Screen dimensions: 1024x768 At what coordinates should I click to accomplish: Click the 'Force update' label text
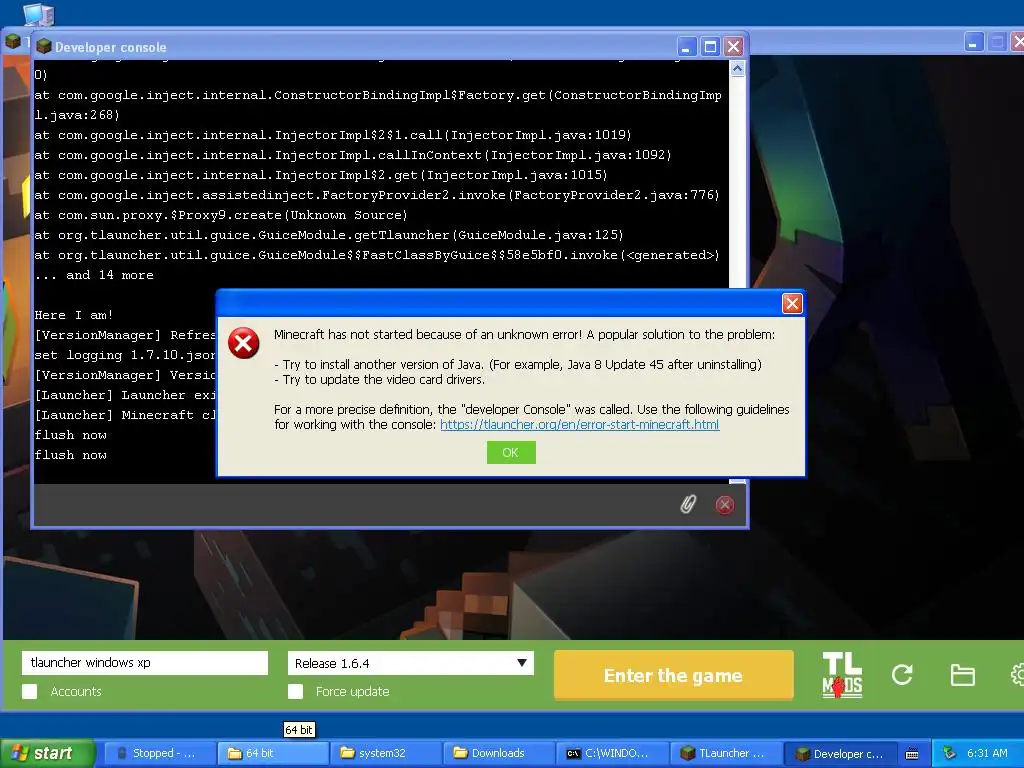point(353,692)
